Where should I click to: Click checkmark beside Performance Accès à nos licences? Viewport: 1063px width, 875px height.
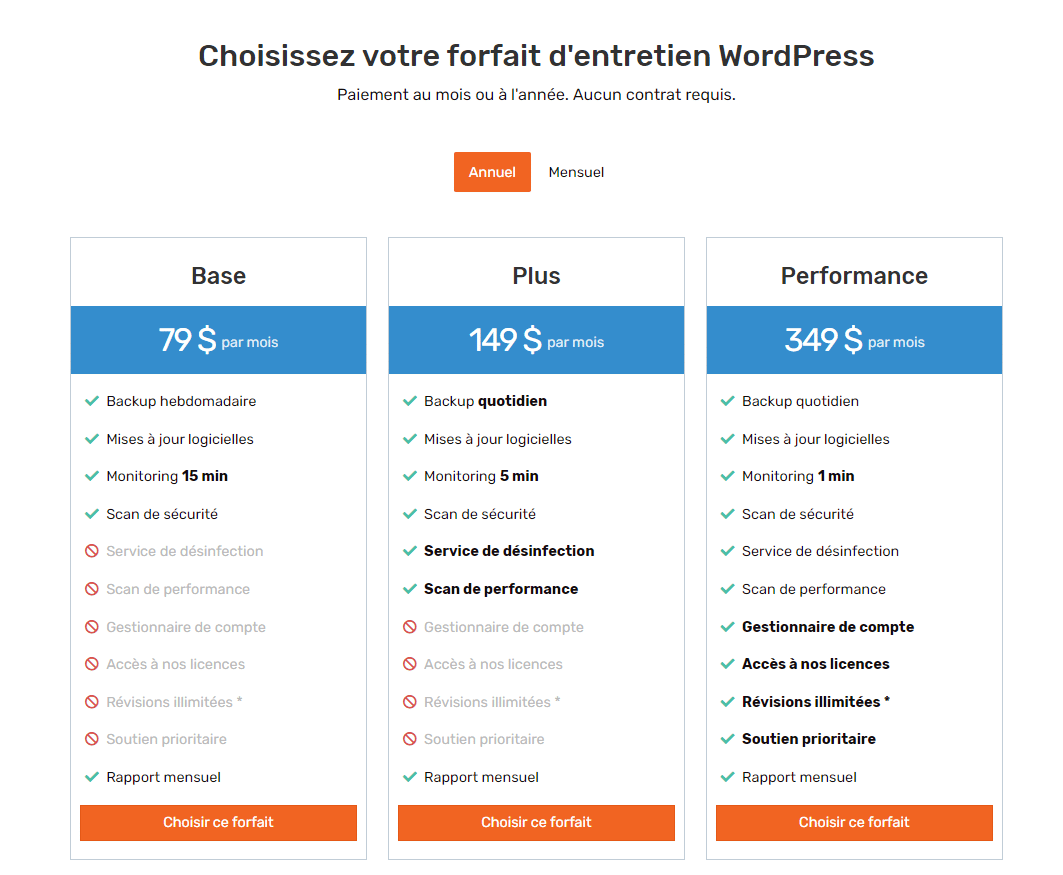(728, 664)
